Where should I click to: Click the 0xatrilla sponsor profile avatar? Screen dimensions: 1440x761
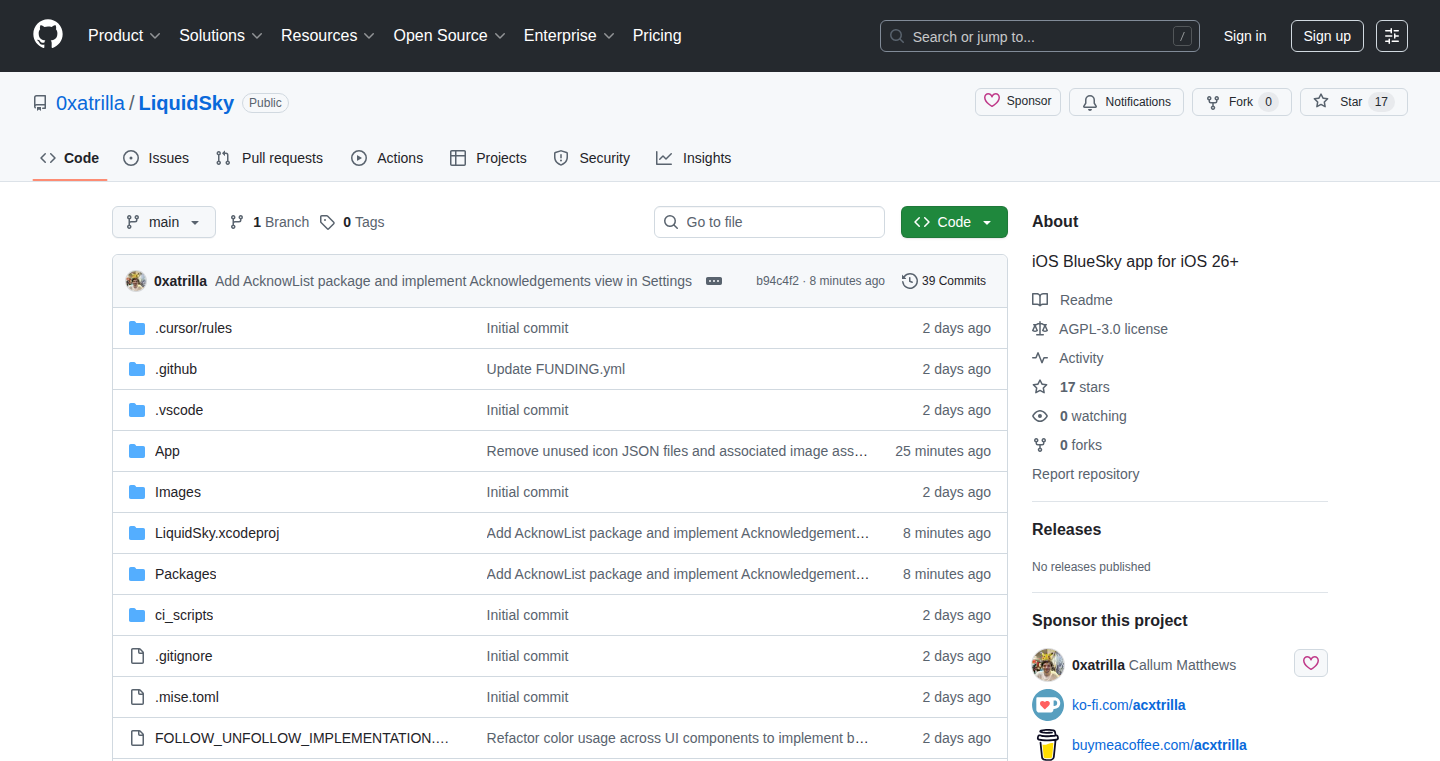1048,665
